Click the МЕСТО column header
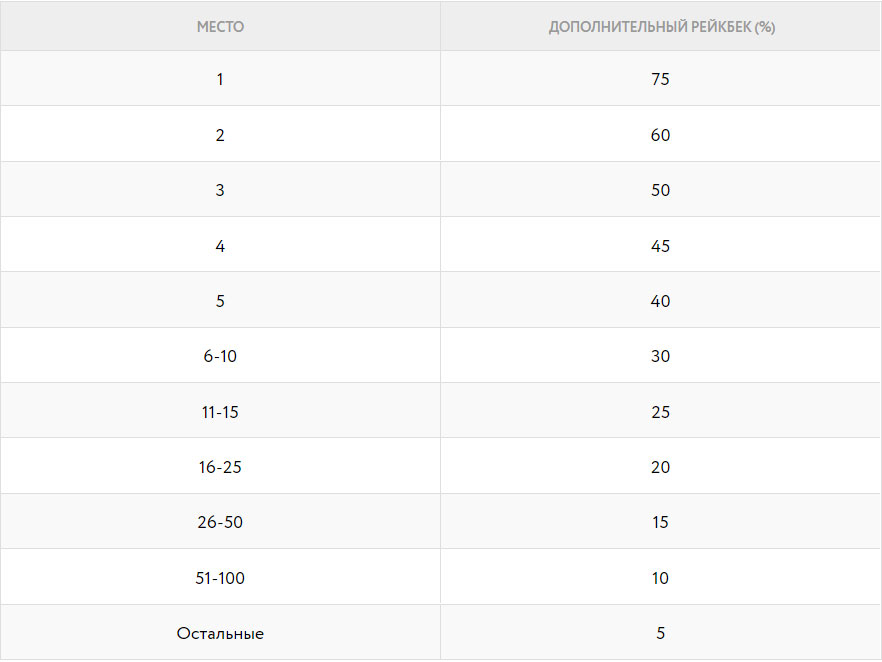Image resolution: width=882 pixels, height=662 pixels. point(220,26)
